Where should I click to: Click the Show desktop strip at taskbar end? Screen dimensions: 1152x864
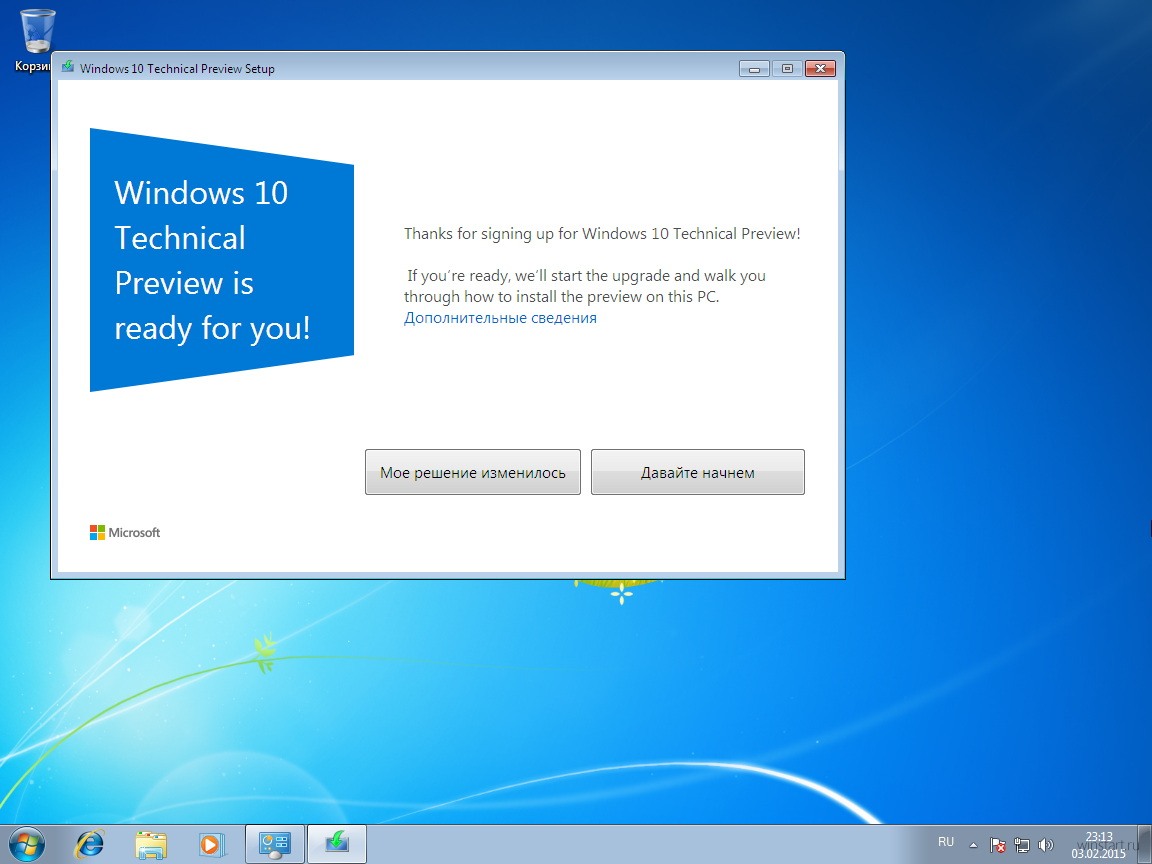pyautogui.click(x=1145, y=844)
